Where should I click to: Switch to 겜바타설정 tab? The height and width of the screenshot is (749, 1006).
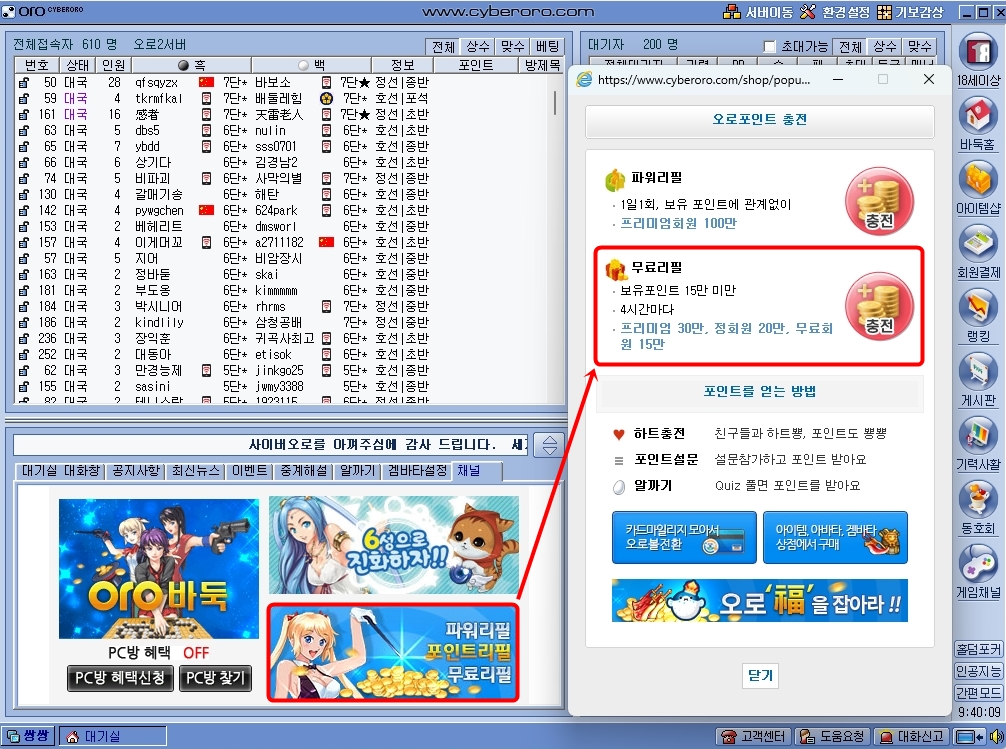pos(417,470)
